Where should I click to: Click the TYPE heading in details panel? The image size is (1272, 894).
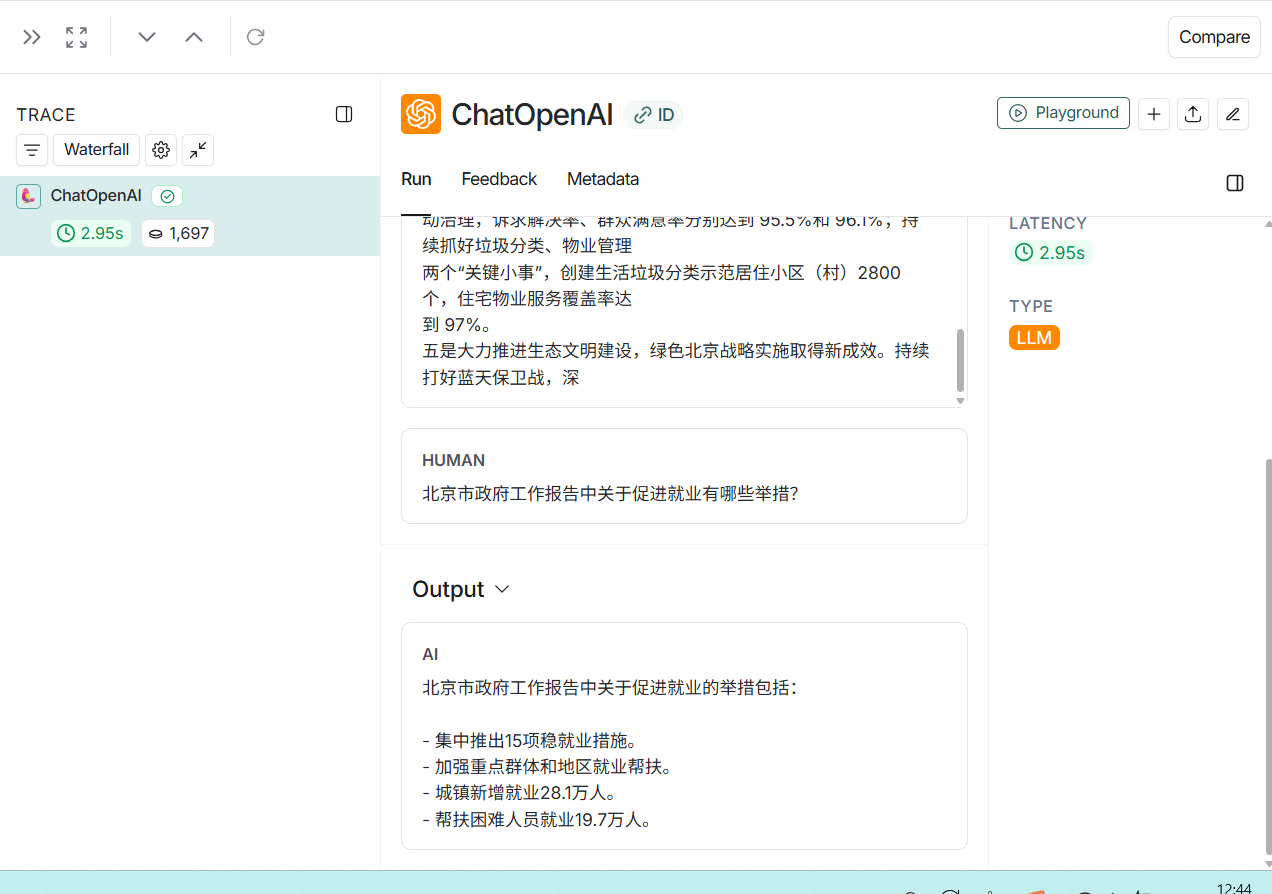1031,306
